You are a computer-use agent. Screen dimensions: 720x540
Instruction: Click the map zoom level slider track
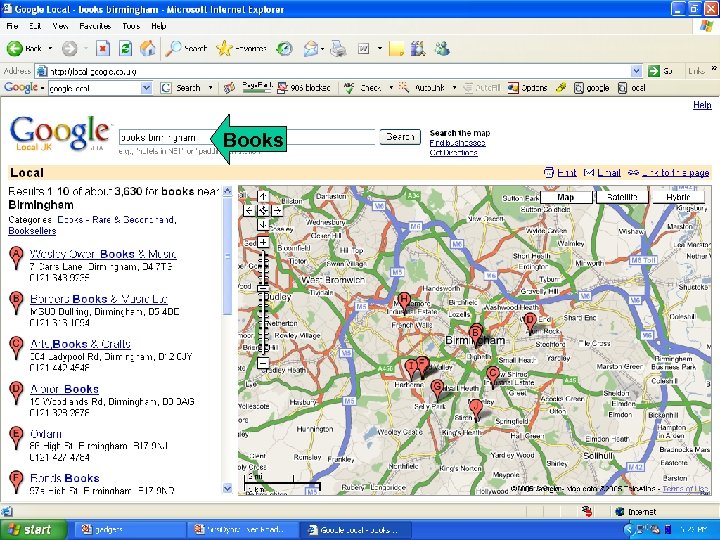tap(263, 303)
